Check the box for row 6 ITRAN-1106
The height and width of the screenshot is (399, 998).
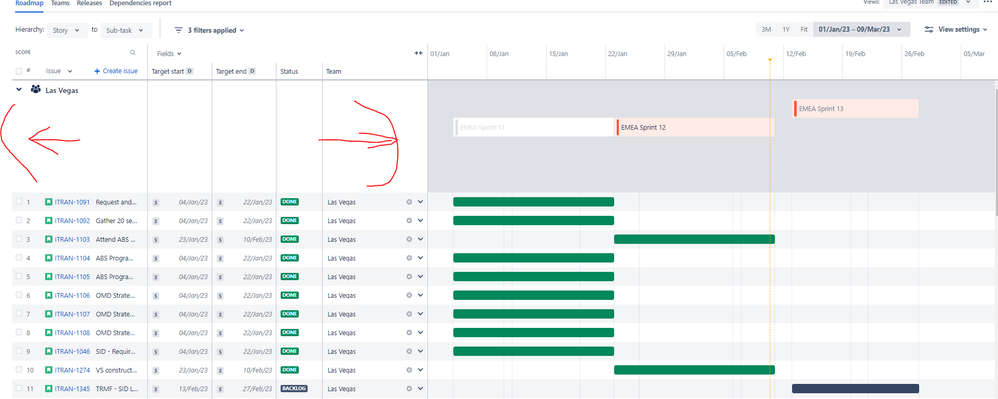point(19,295)
